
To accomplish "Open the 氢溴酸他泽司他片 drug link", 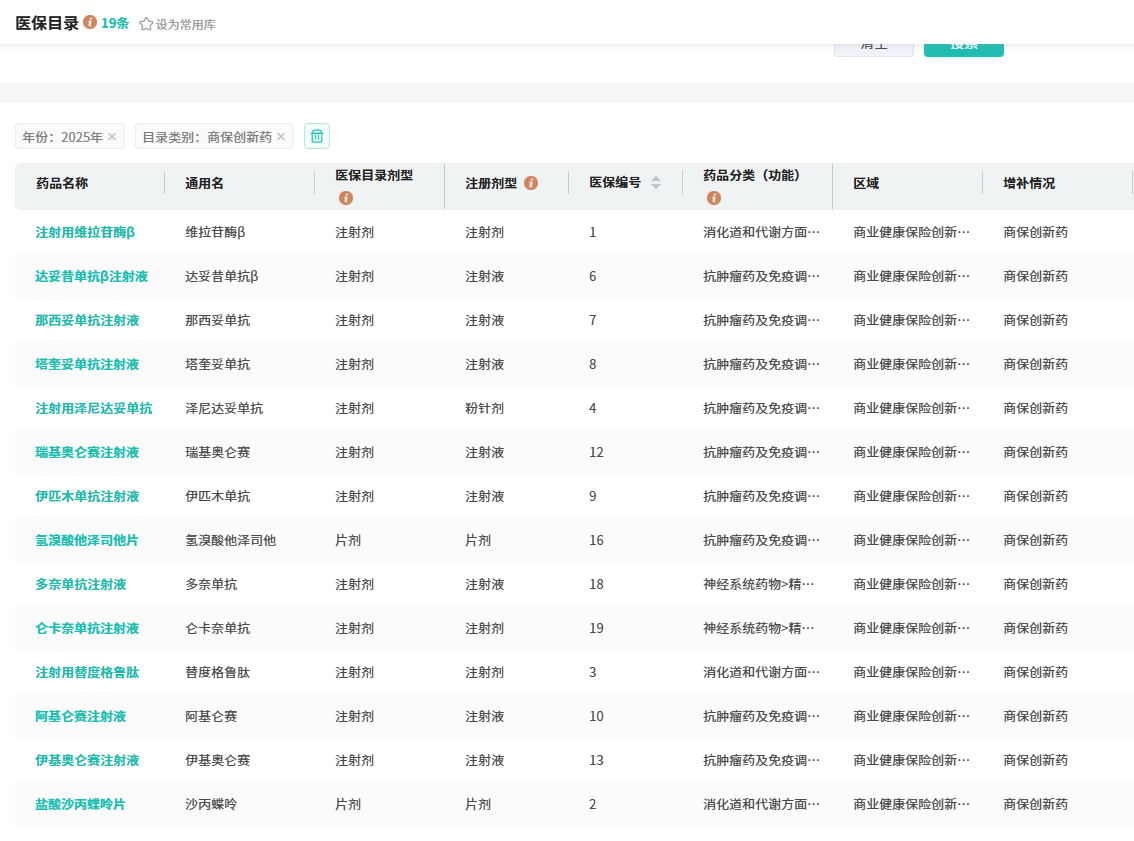I will (87, 540).
